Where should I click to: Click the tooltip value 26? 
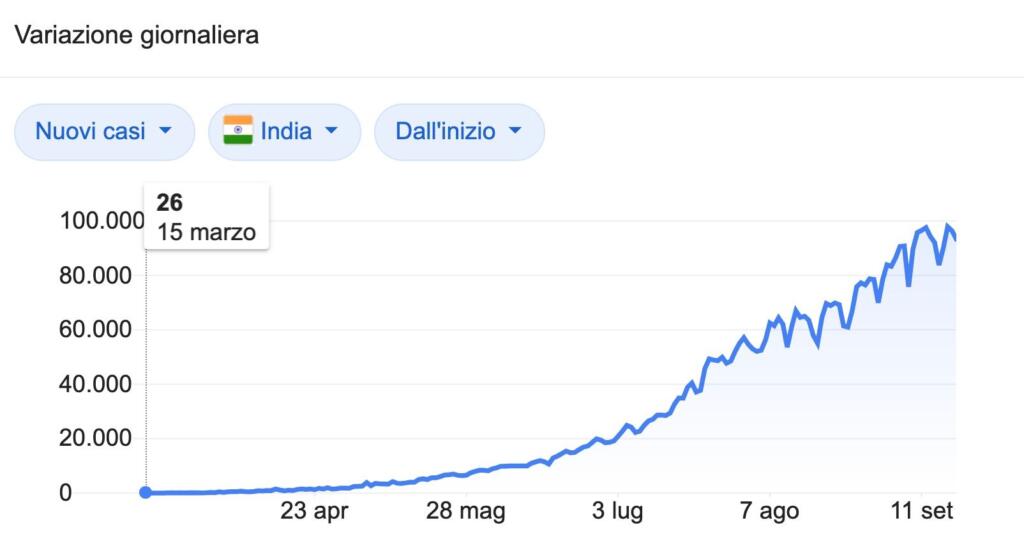(170, 203)
